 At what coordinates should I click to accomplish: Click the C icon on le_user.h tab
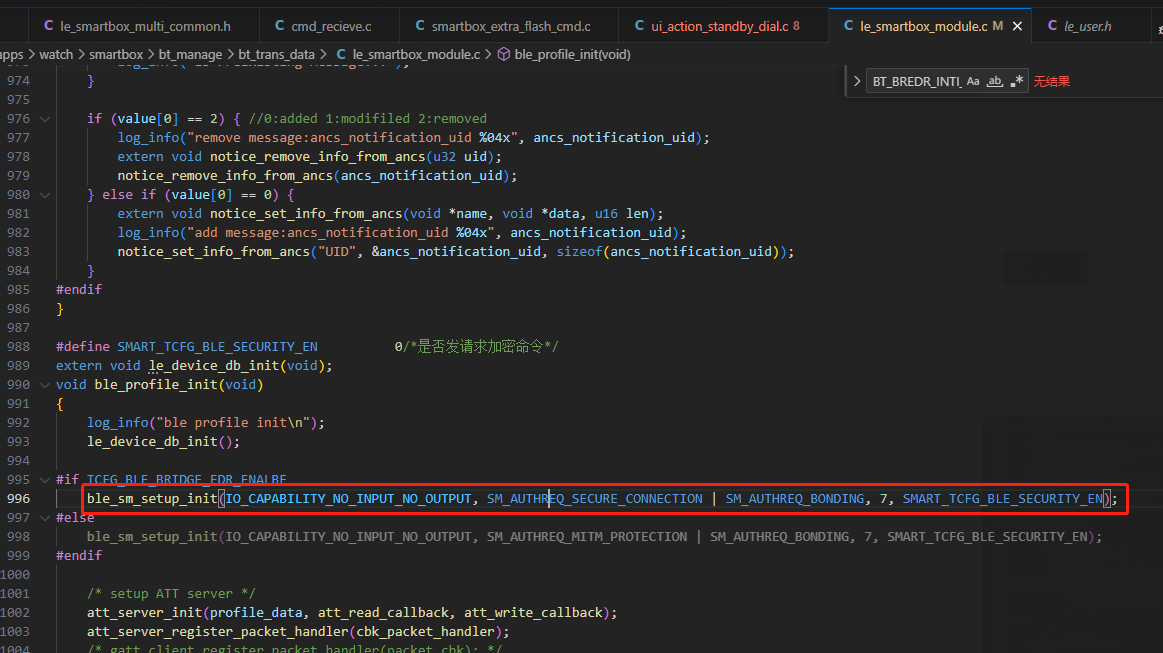tap(1052, 26)
